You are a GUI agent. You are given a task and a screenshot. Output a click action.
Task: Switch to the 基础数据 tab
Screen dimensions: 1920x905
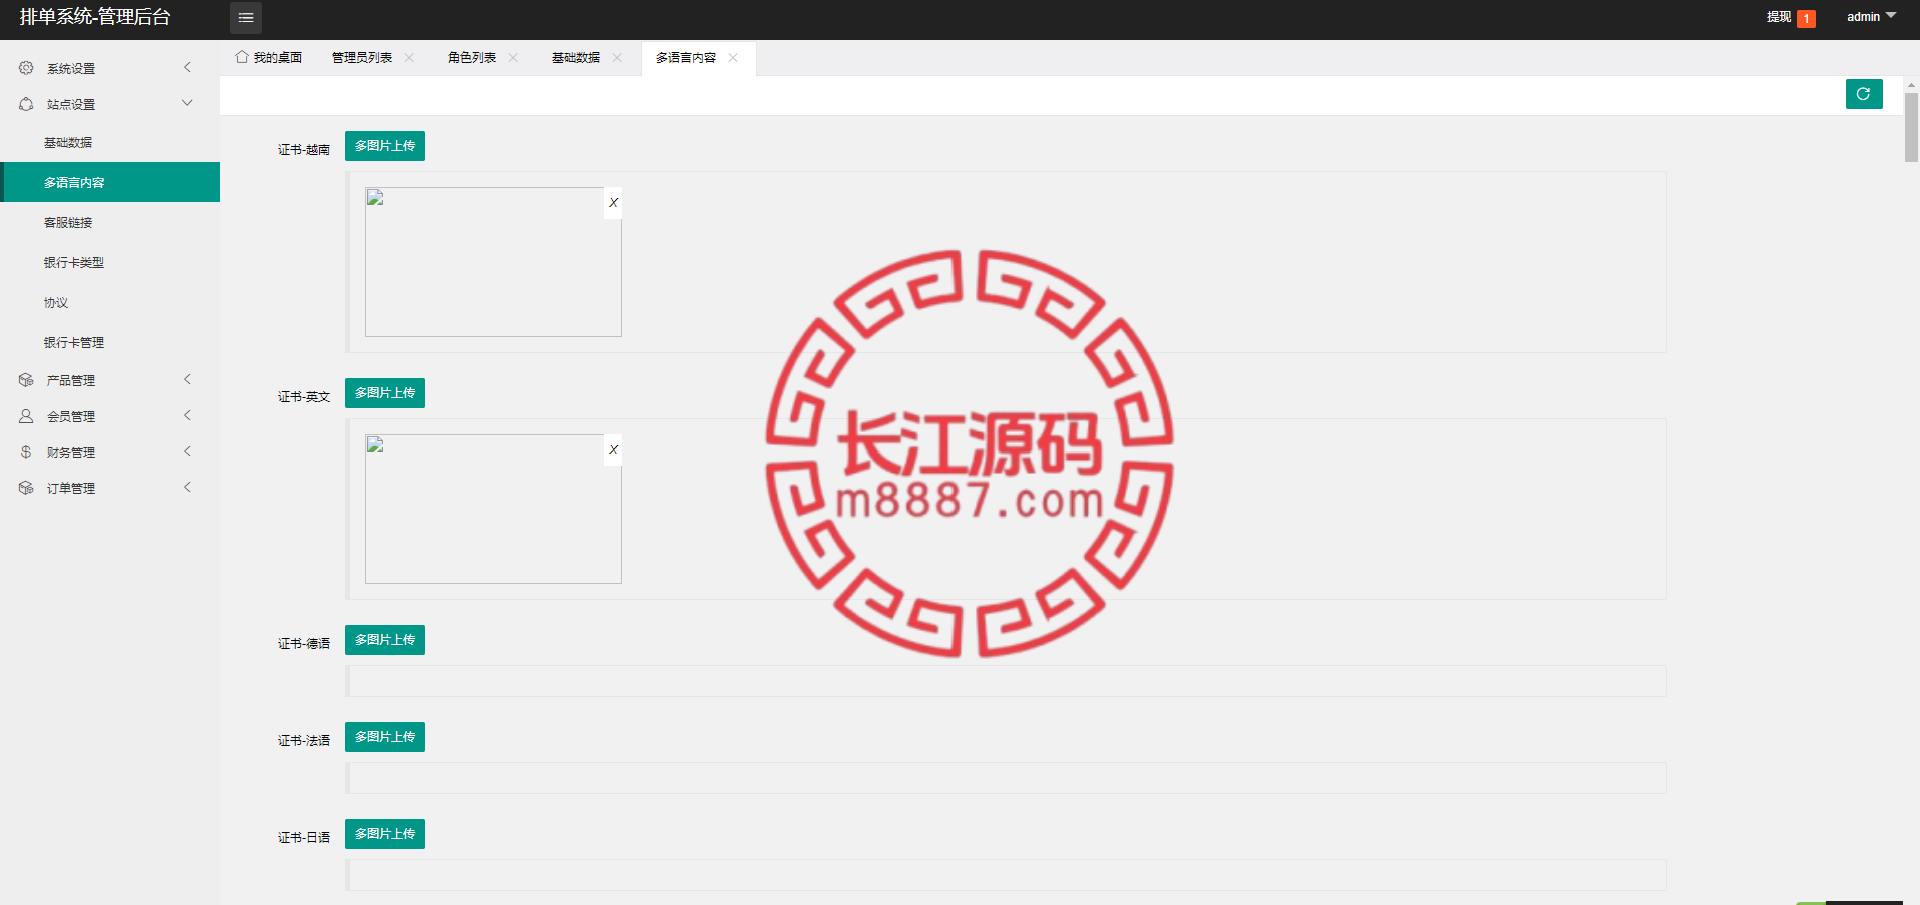pyautogui.click(x=576, y=58)
